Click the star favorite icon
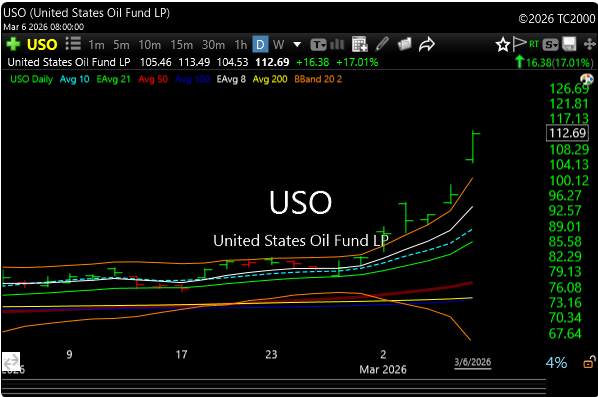Screen dimensions: 598x397 pyautogui.click(x=503, y=45)
